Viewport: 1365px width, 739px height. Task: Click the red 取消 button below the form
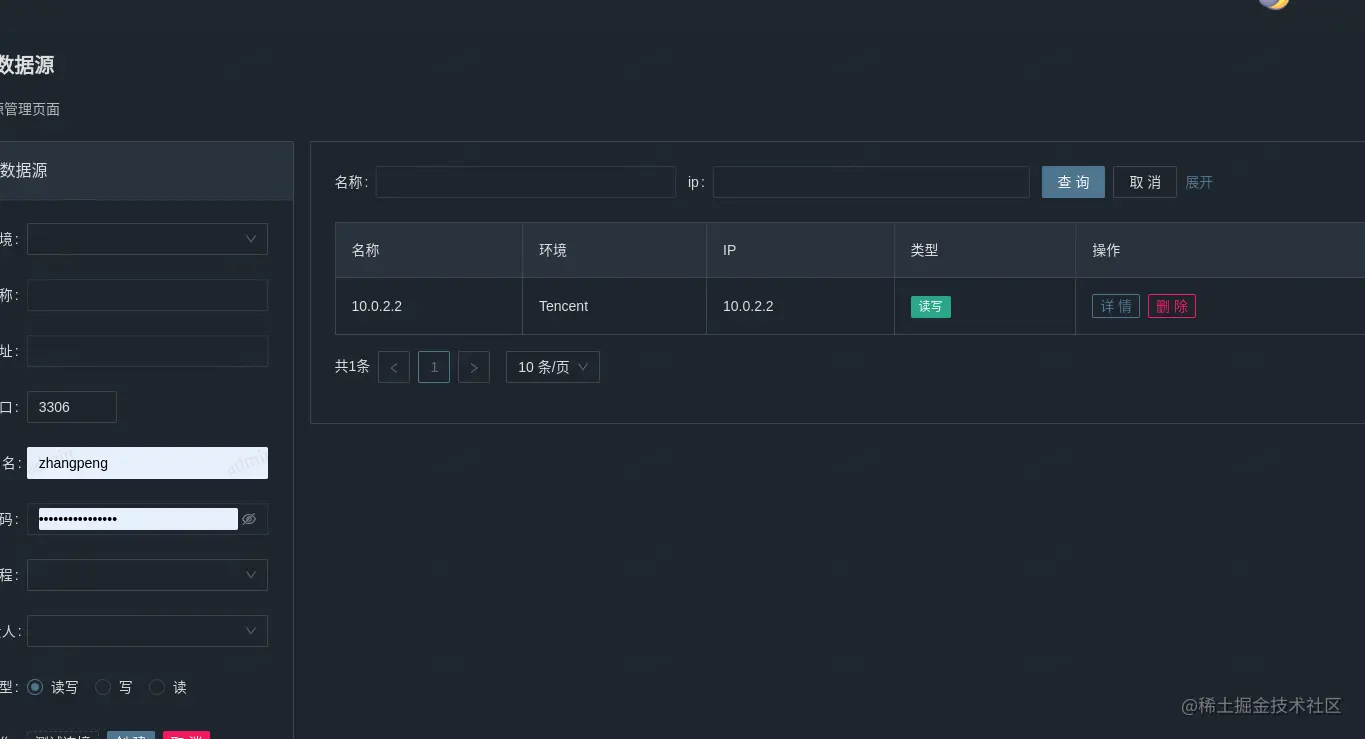(x=187, y=735)
